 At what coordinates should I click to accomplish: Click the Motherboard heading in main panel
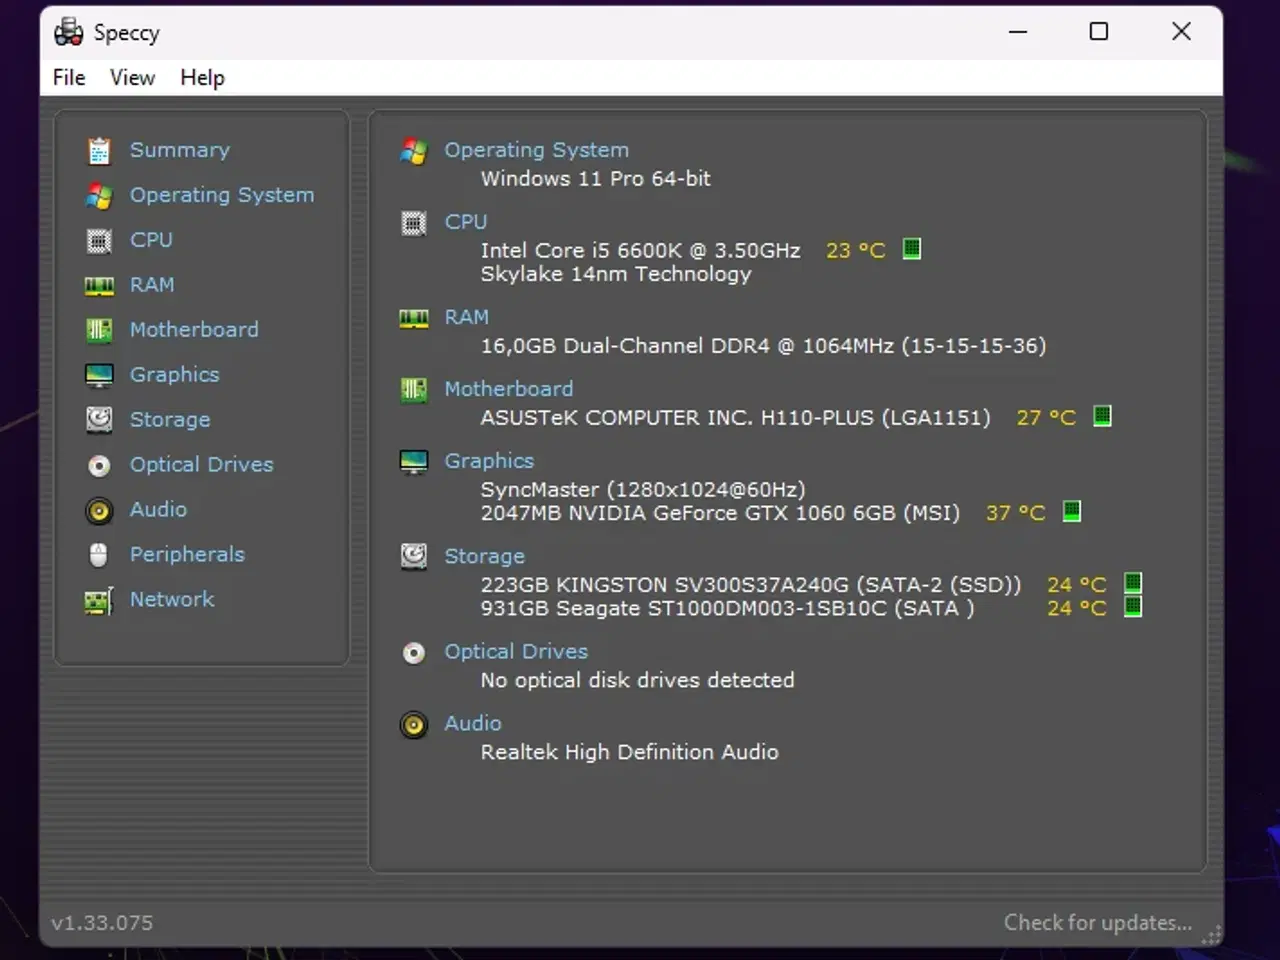509,389
